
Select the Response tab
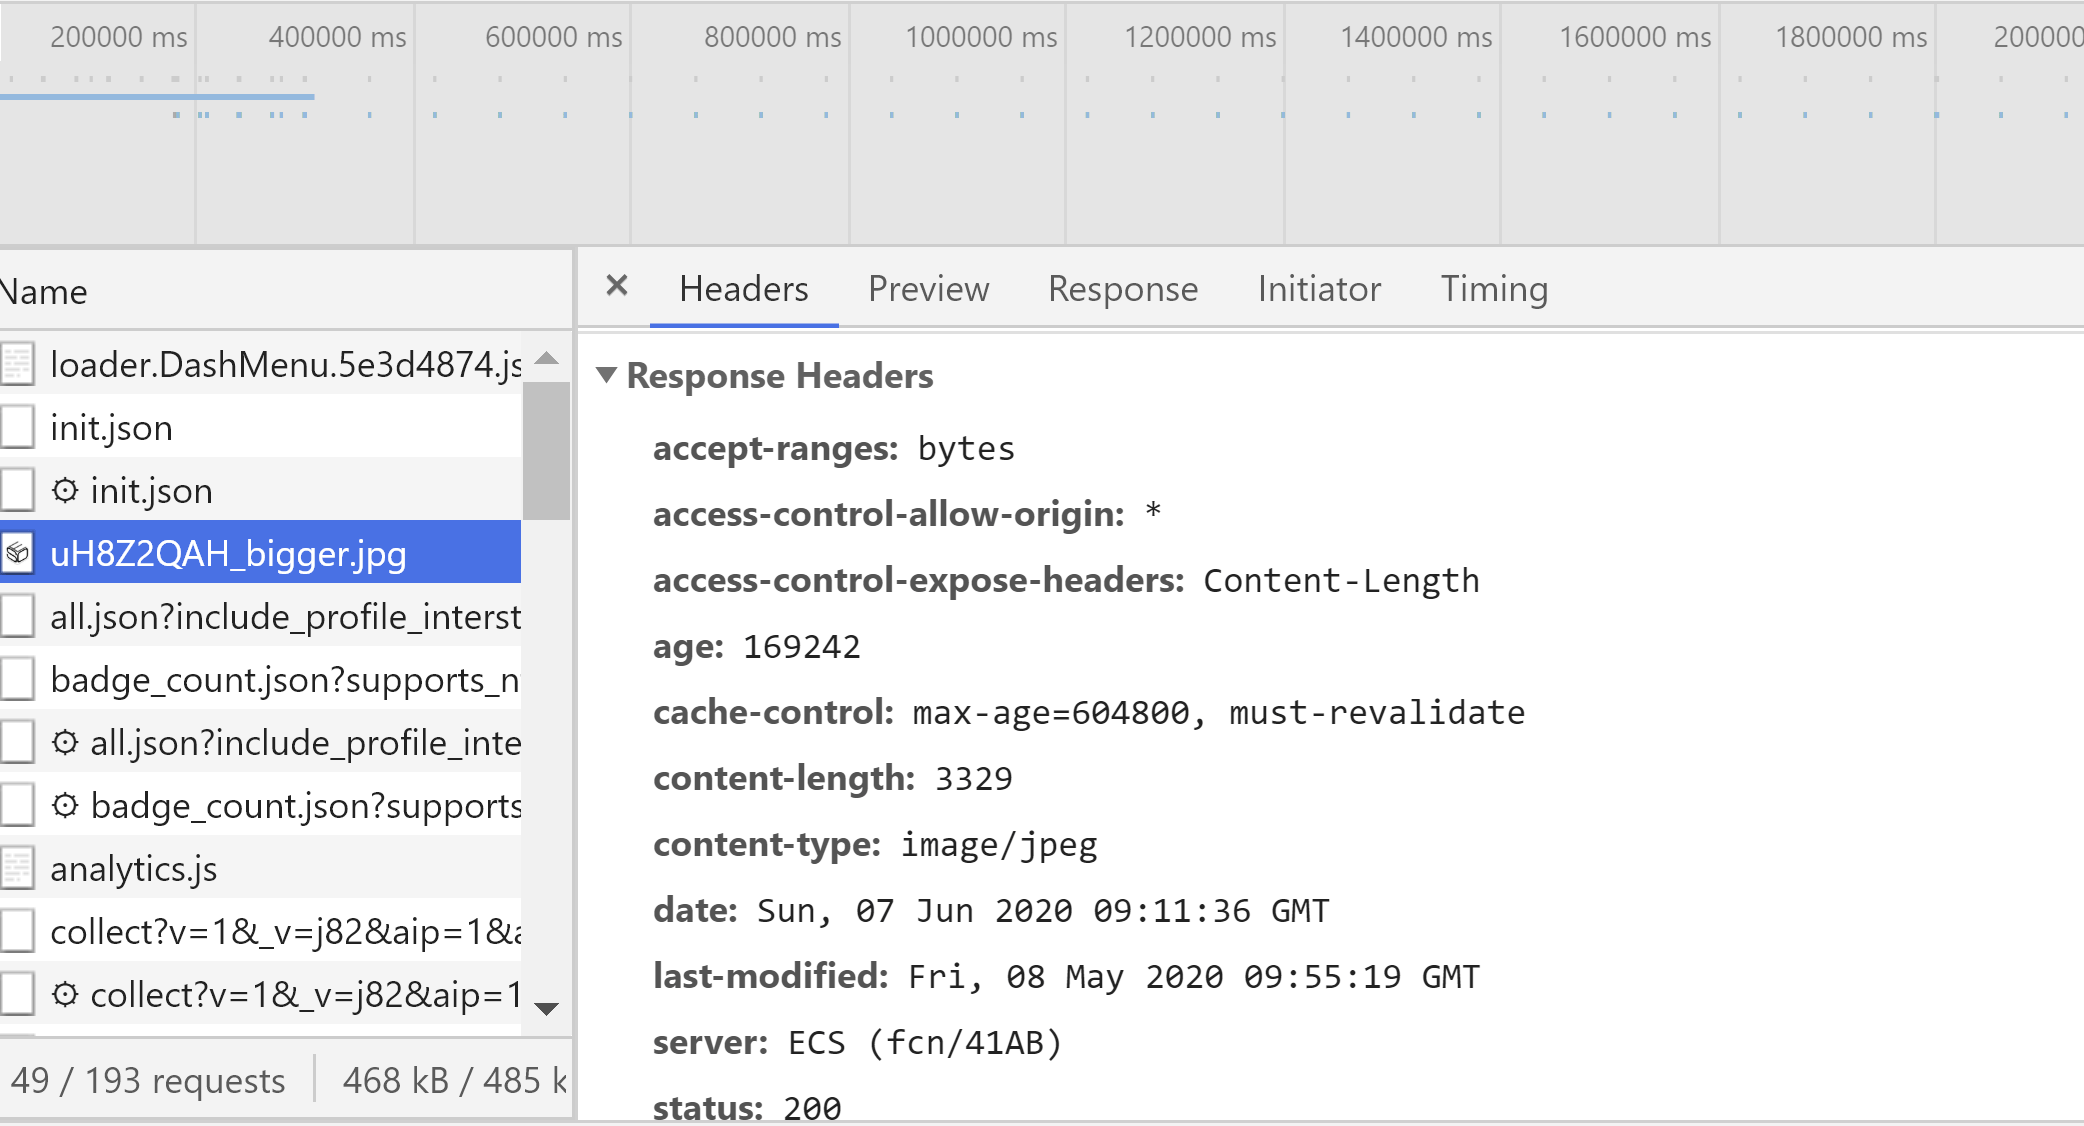click(x=1122, y=289)
